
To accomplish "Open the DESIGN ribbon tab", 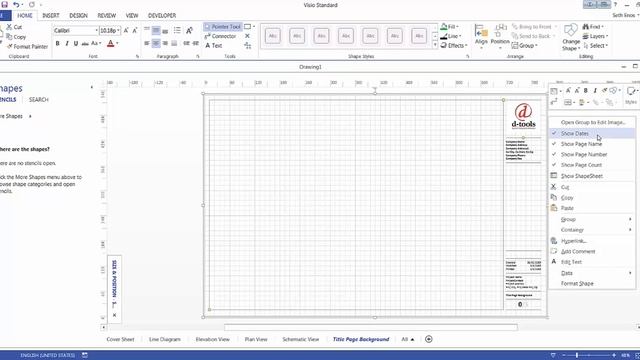I will (x=78, y=16).
